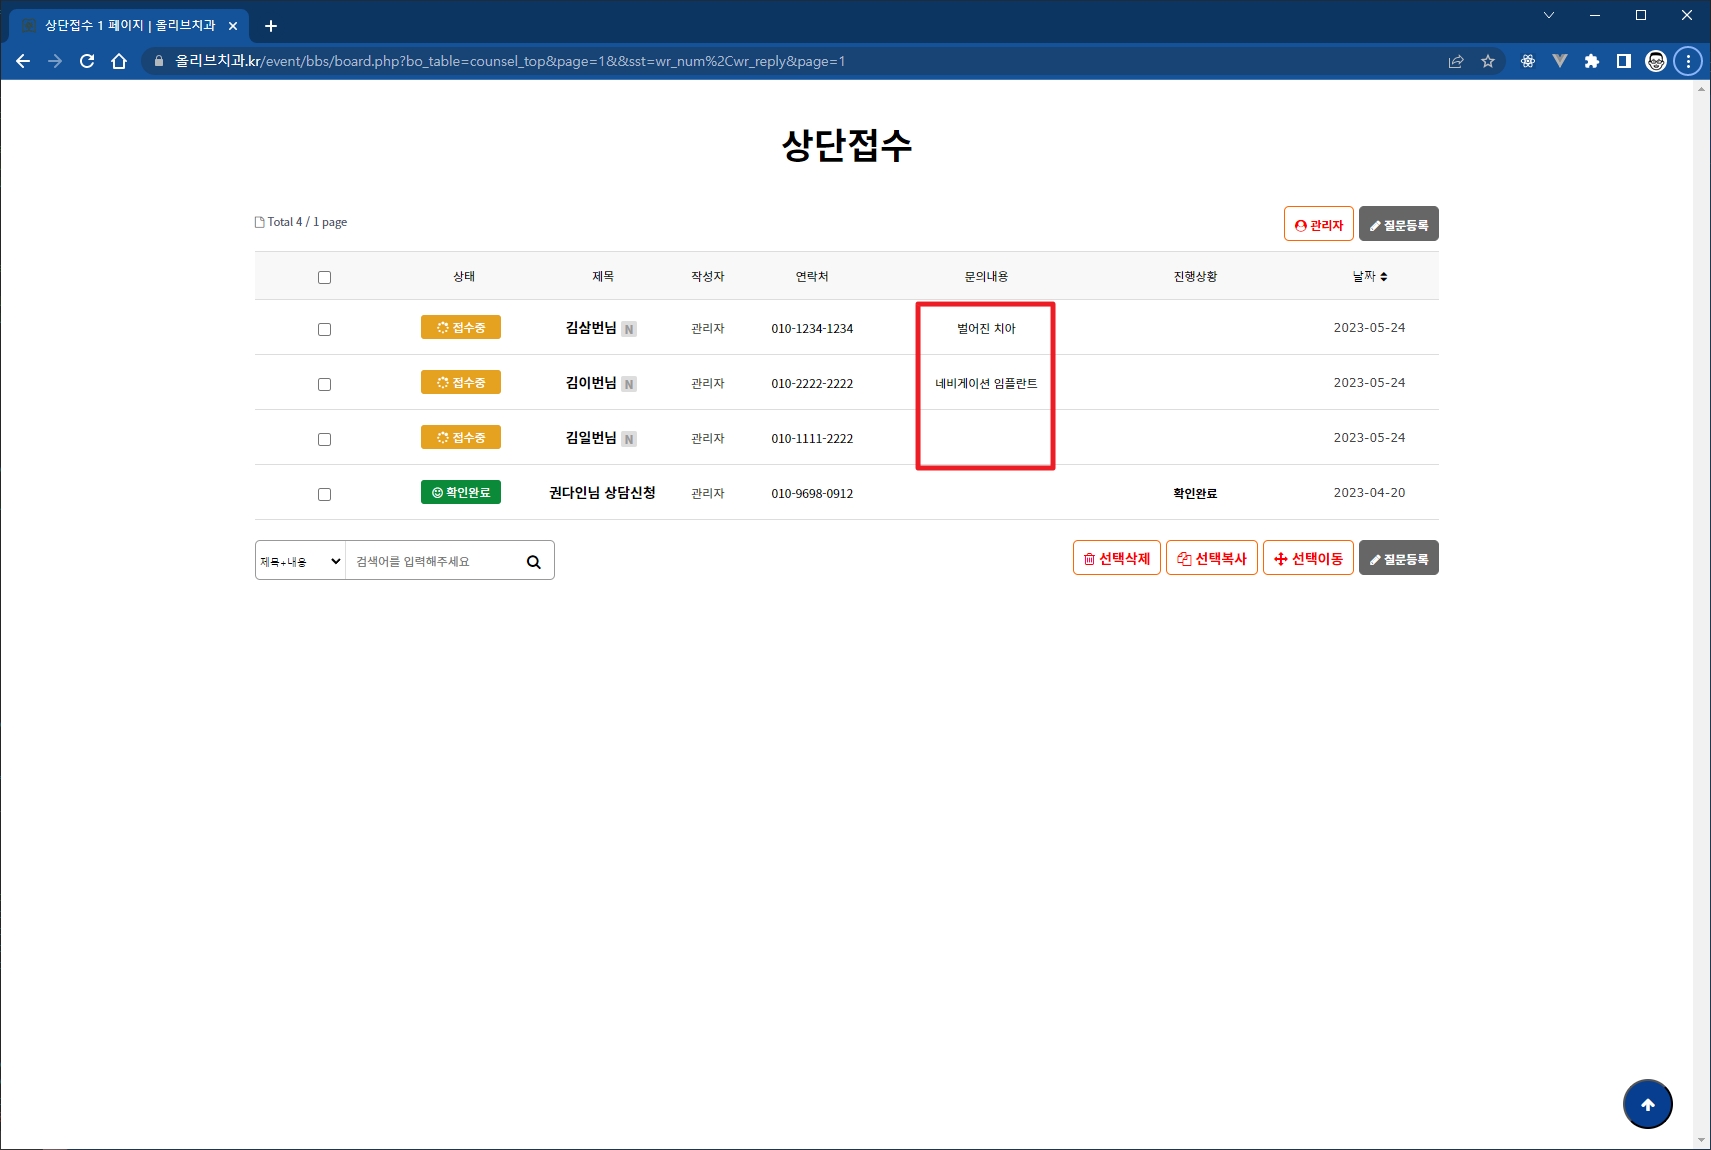Select the checkbox for 김삼번님 row
Viewport: 1711px width, 1150px height.
[x=324, y=329]
